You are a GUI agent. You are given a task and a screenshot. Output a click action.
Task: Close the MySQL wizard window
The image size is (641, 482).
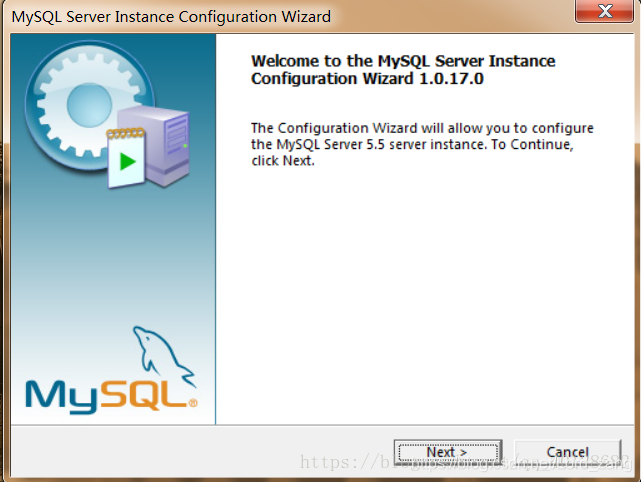point(605,11)
